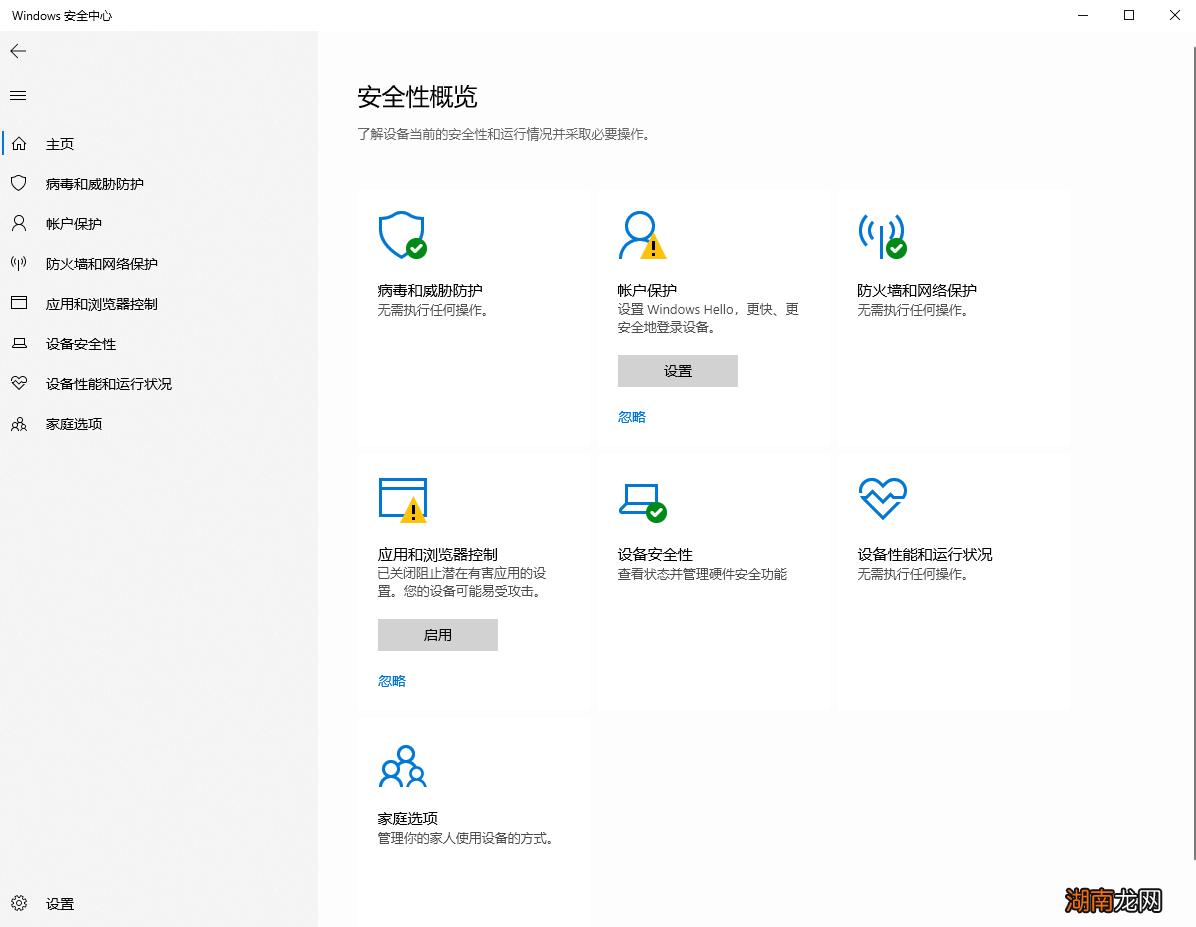Dismiss 帐户保护 warning with 忽略 link

[631, 417]
